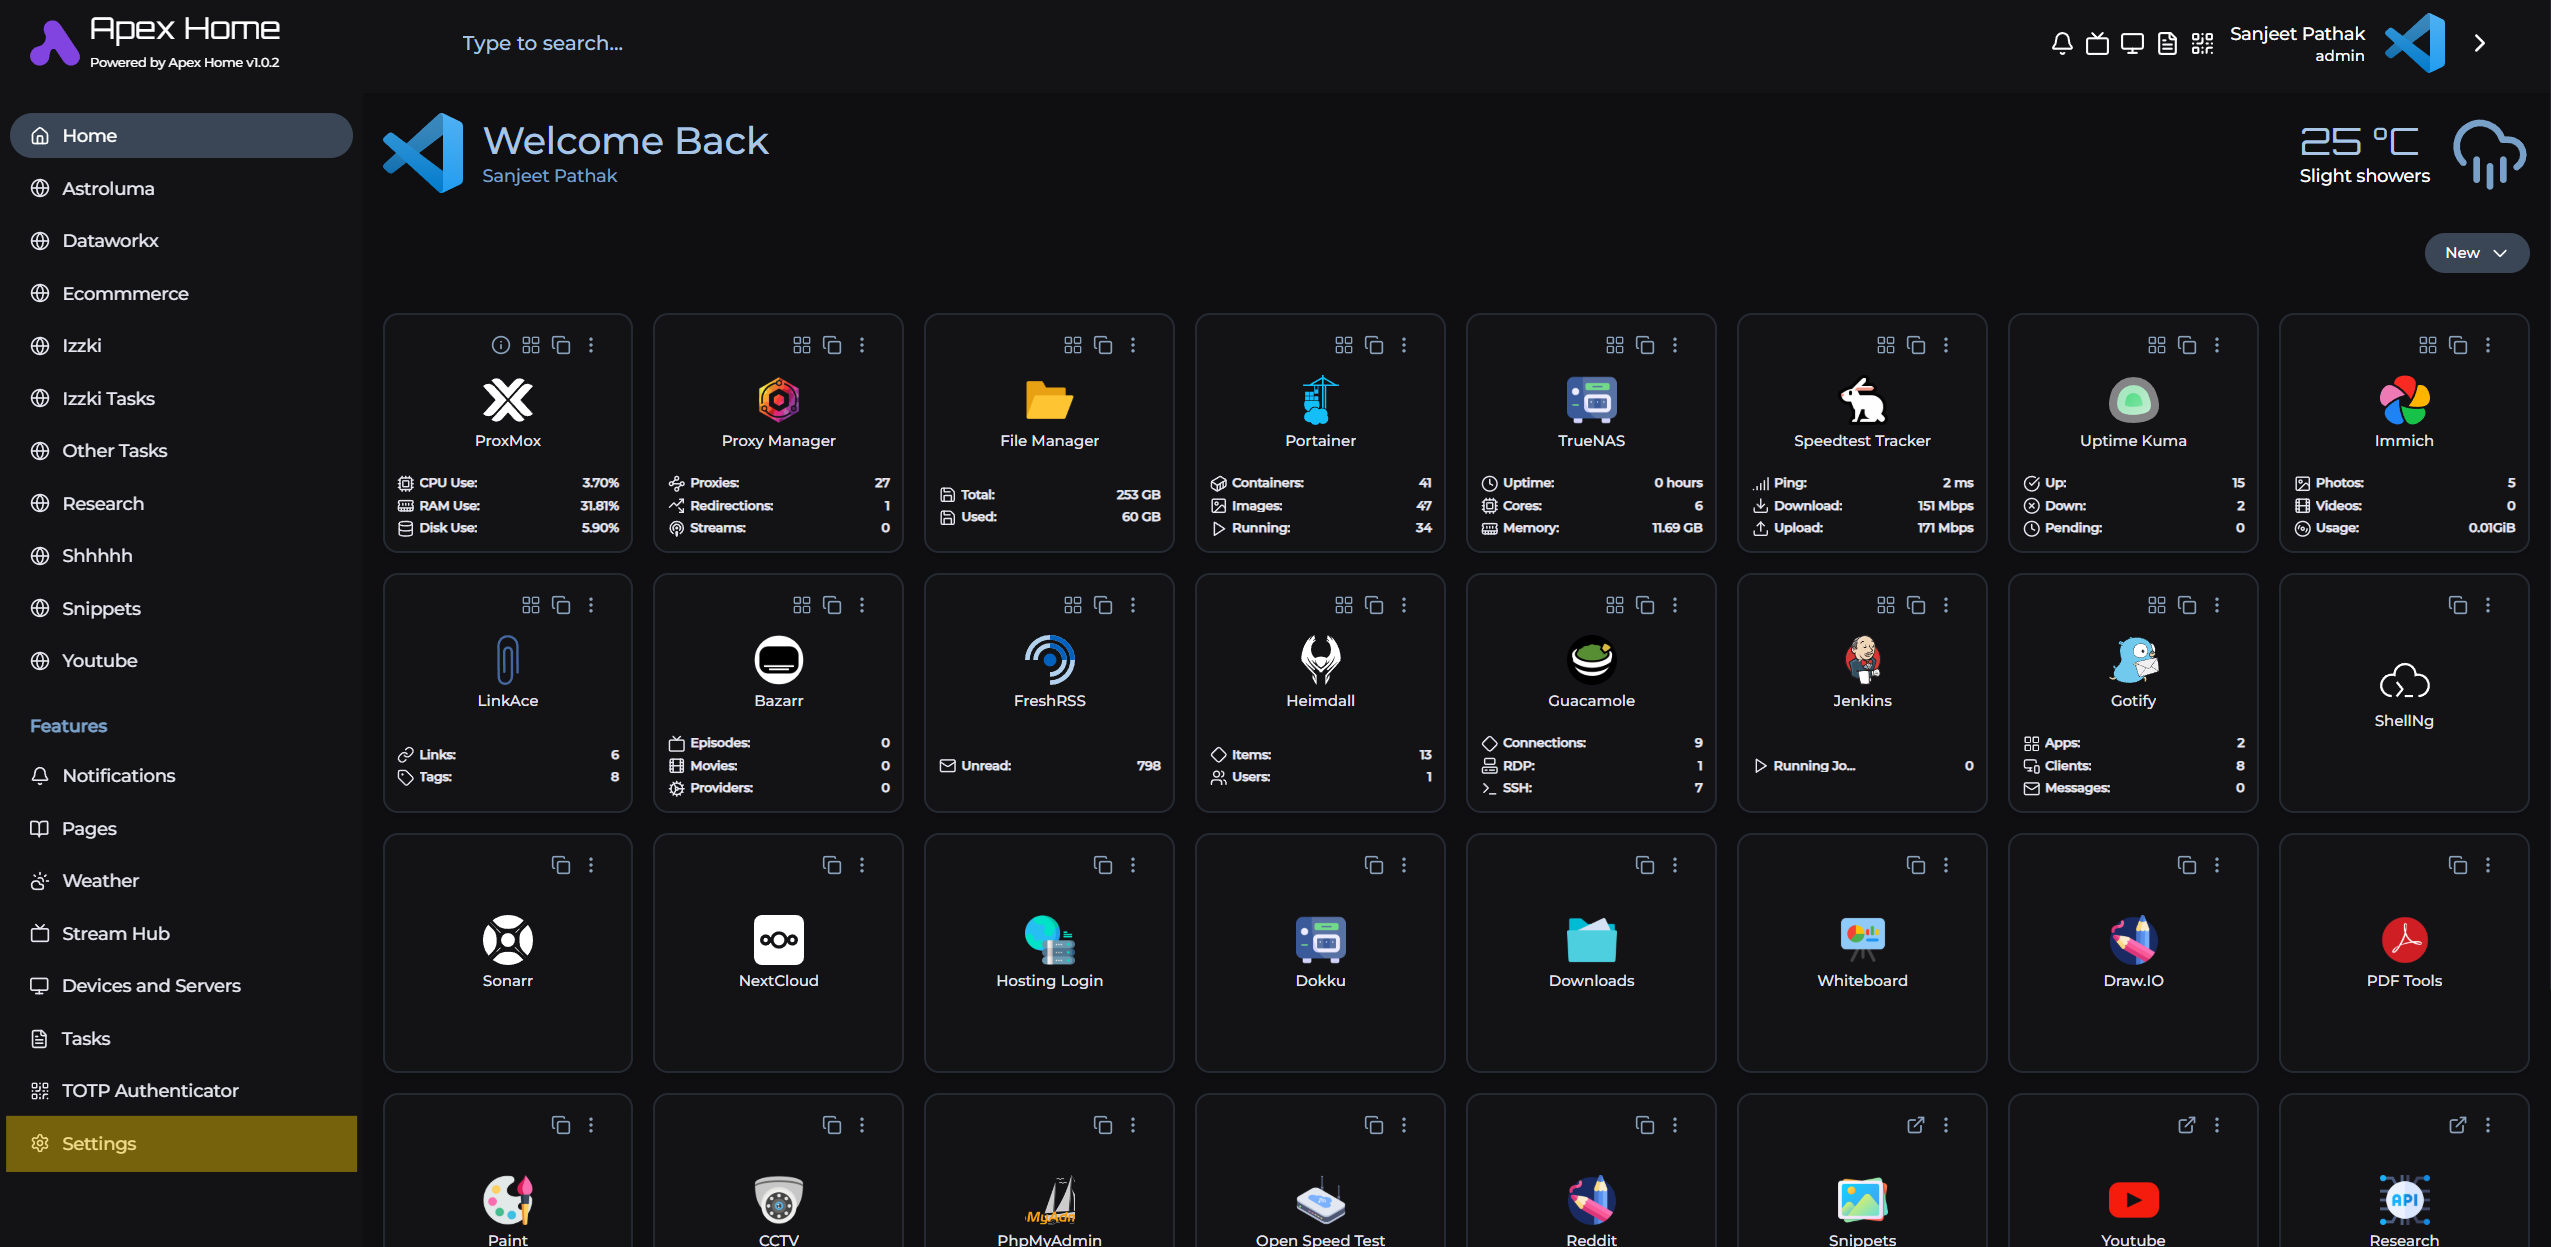Open the Immich app icon

[2403, 400]
